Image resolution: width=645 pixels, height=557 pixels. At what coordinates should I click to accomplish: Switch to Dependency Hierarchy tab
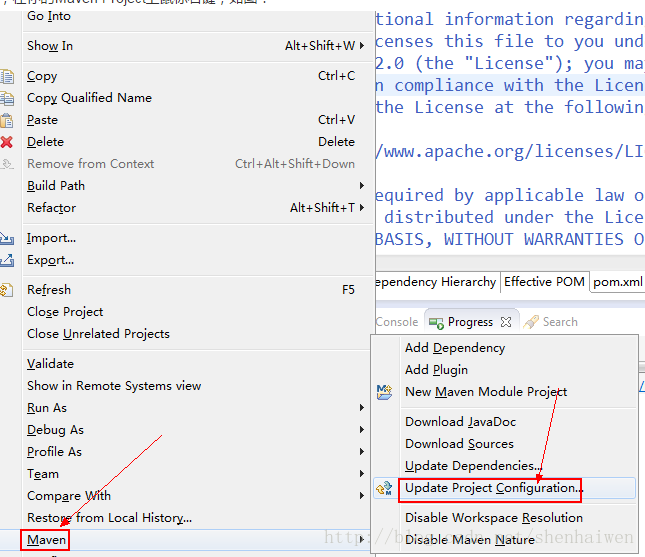pos(438,282)
